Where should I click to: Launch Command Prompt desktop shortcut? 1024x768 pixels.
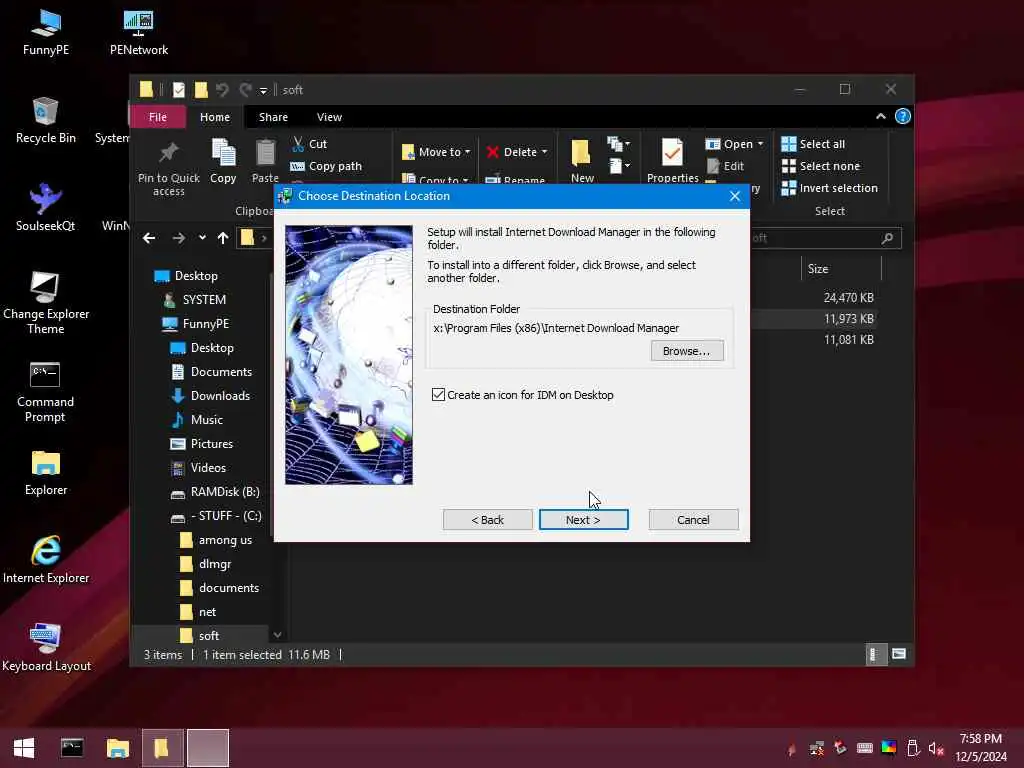coord(45,392)
